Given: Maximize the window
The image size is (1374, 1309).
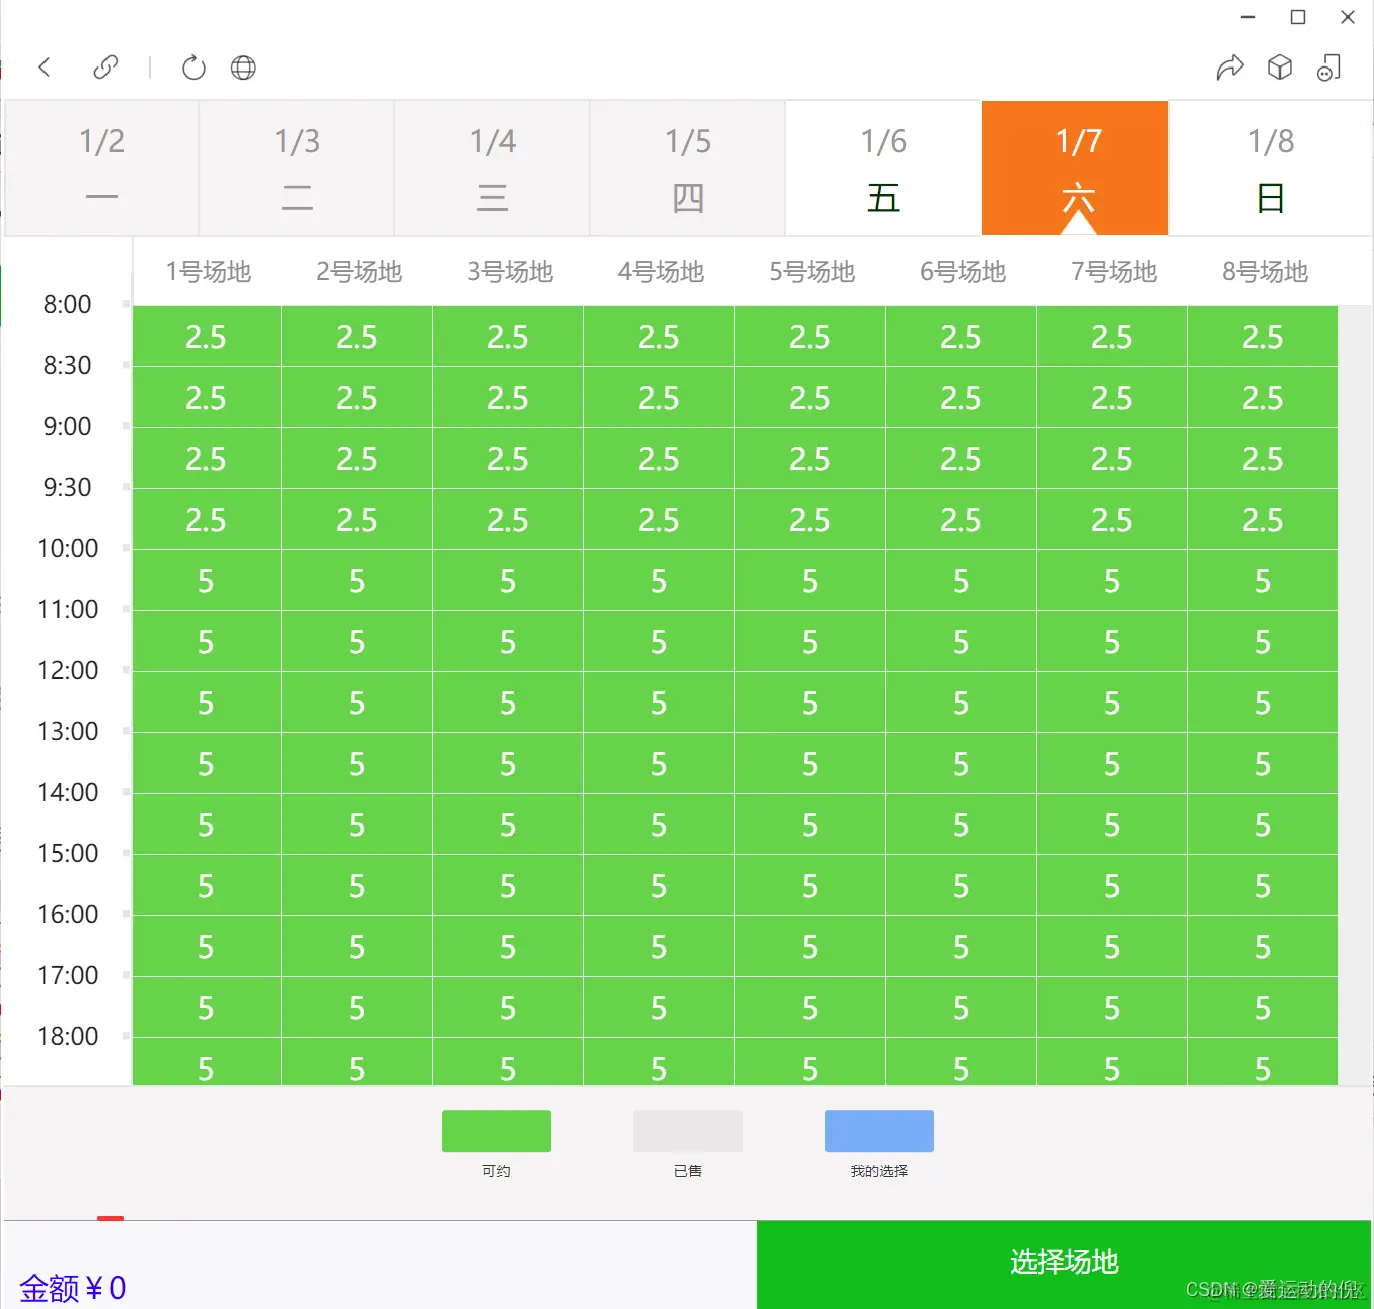Looking at the screenshot, I should pyautogui.click(x=1298, y=17).
